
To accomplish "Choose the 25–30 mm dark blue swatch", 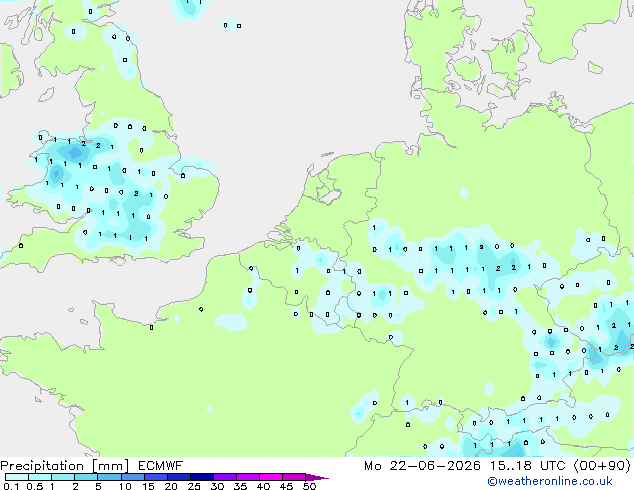I will tap(201, 477).
